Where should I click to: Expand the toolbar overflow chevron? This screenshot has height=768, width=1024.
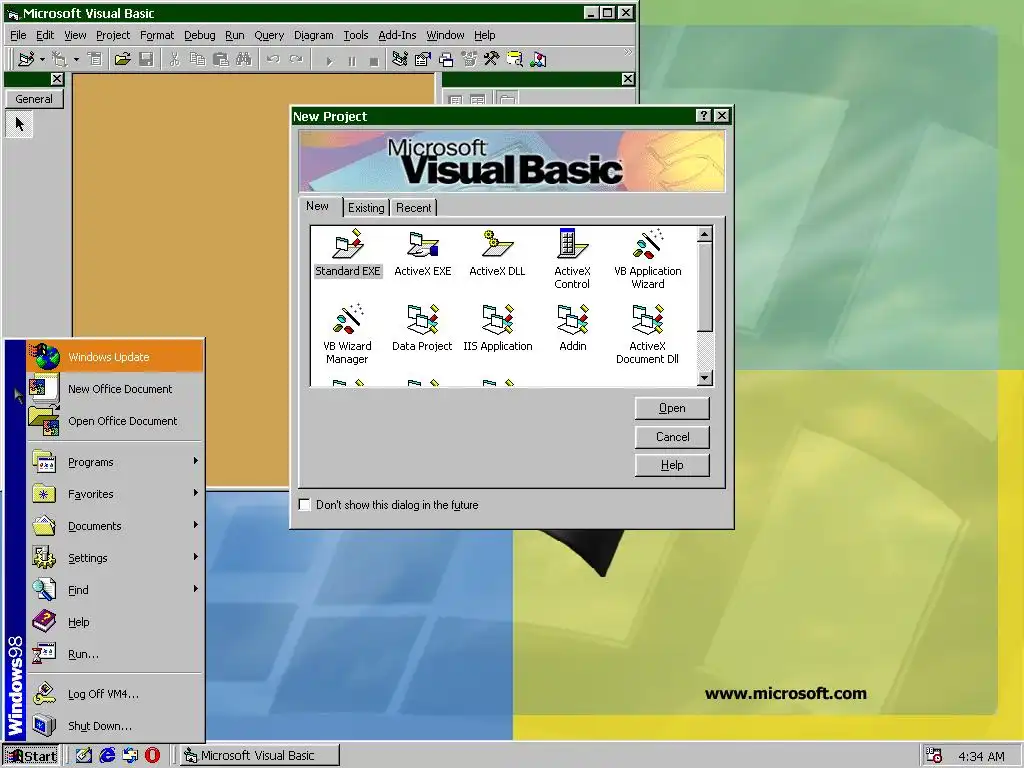tap(628, 52)
